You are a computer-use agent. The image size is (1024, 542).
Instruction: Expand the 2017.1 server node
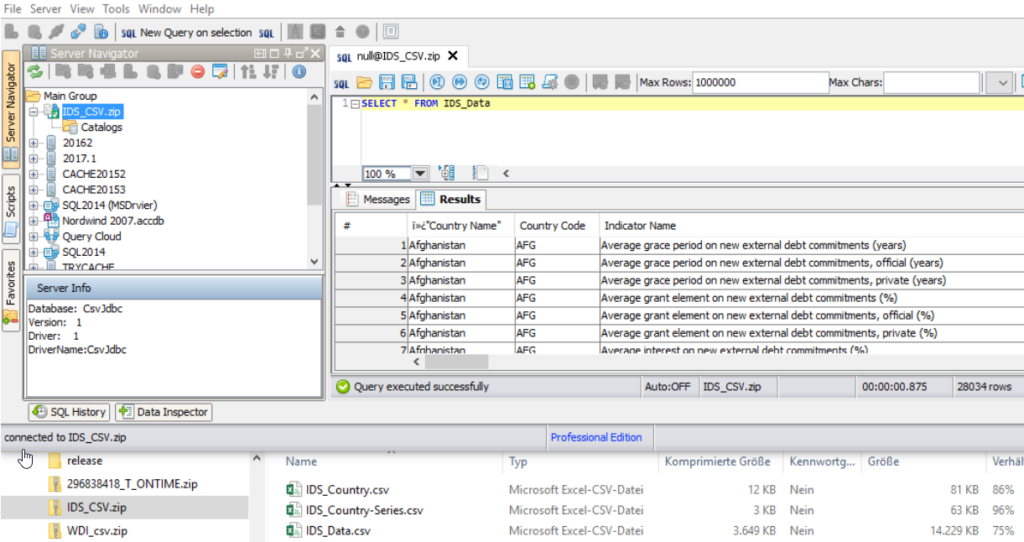click(x=33, y=159)
